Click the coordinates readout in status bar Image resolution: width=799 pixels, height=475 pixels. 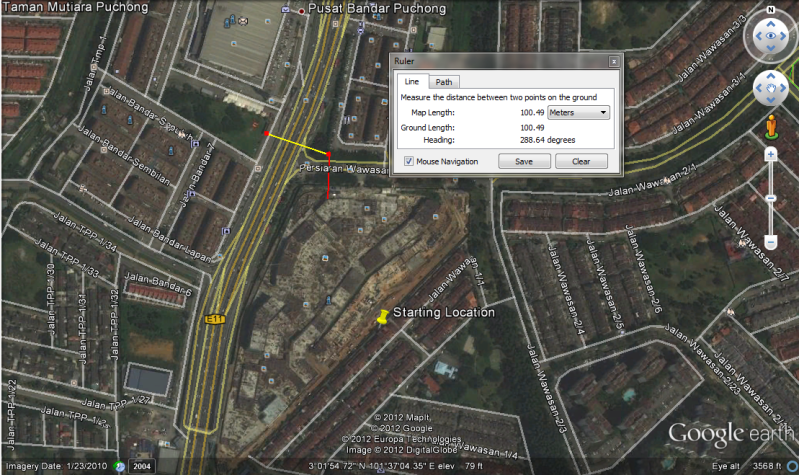(381, 466)
